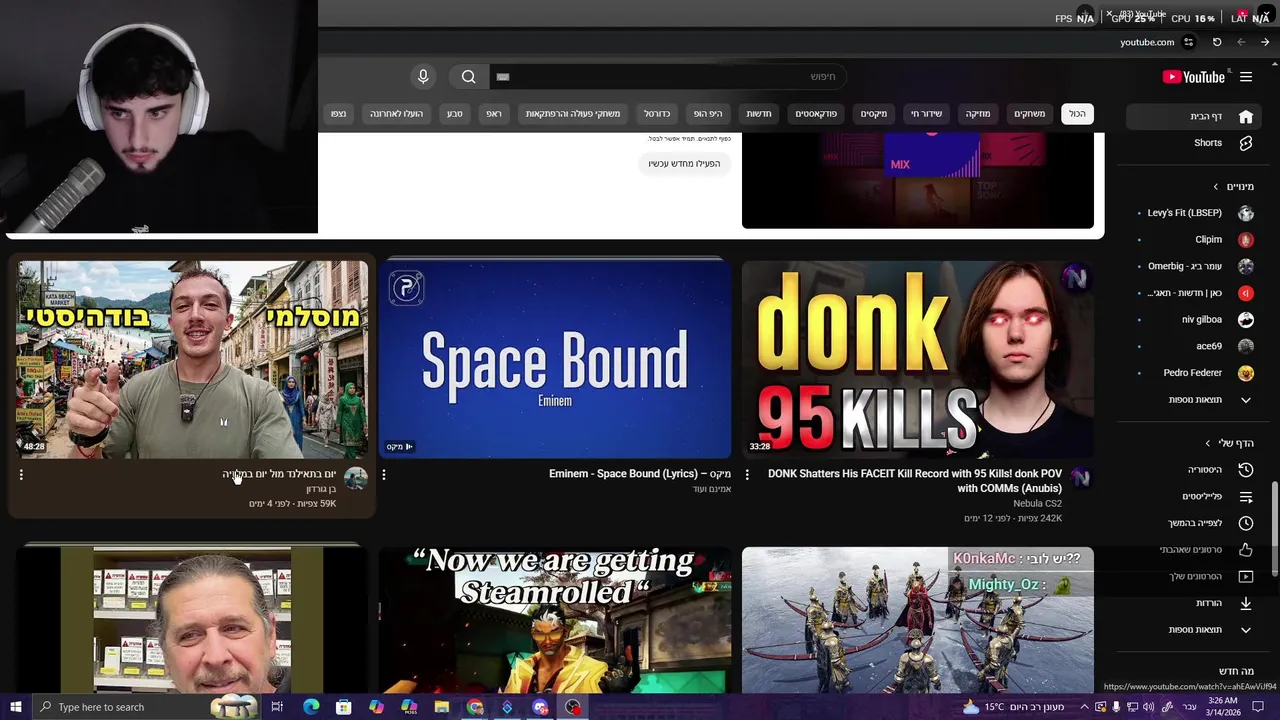This screenshot has width=1280, height=720.
Task: Open the home icon labeled דף הבית
Action: tap(1246, 116)
